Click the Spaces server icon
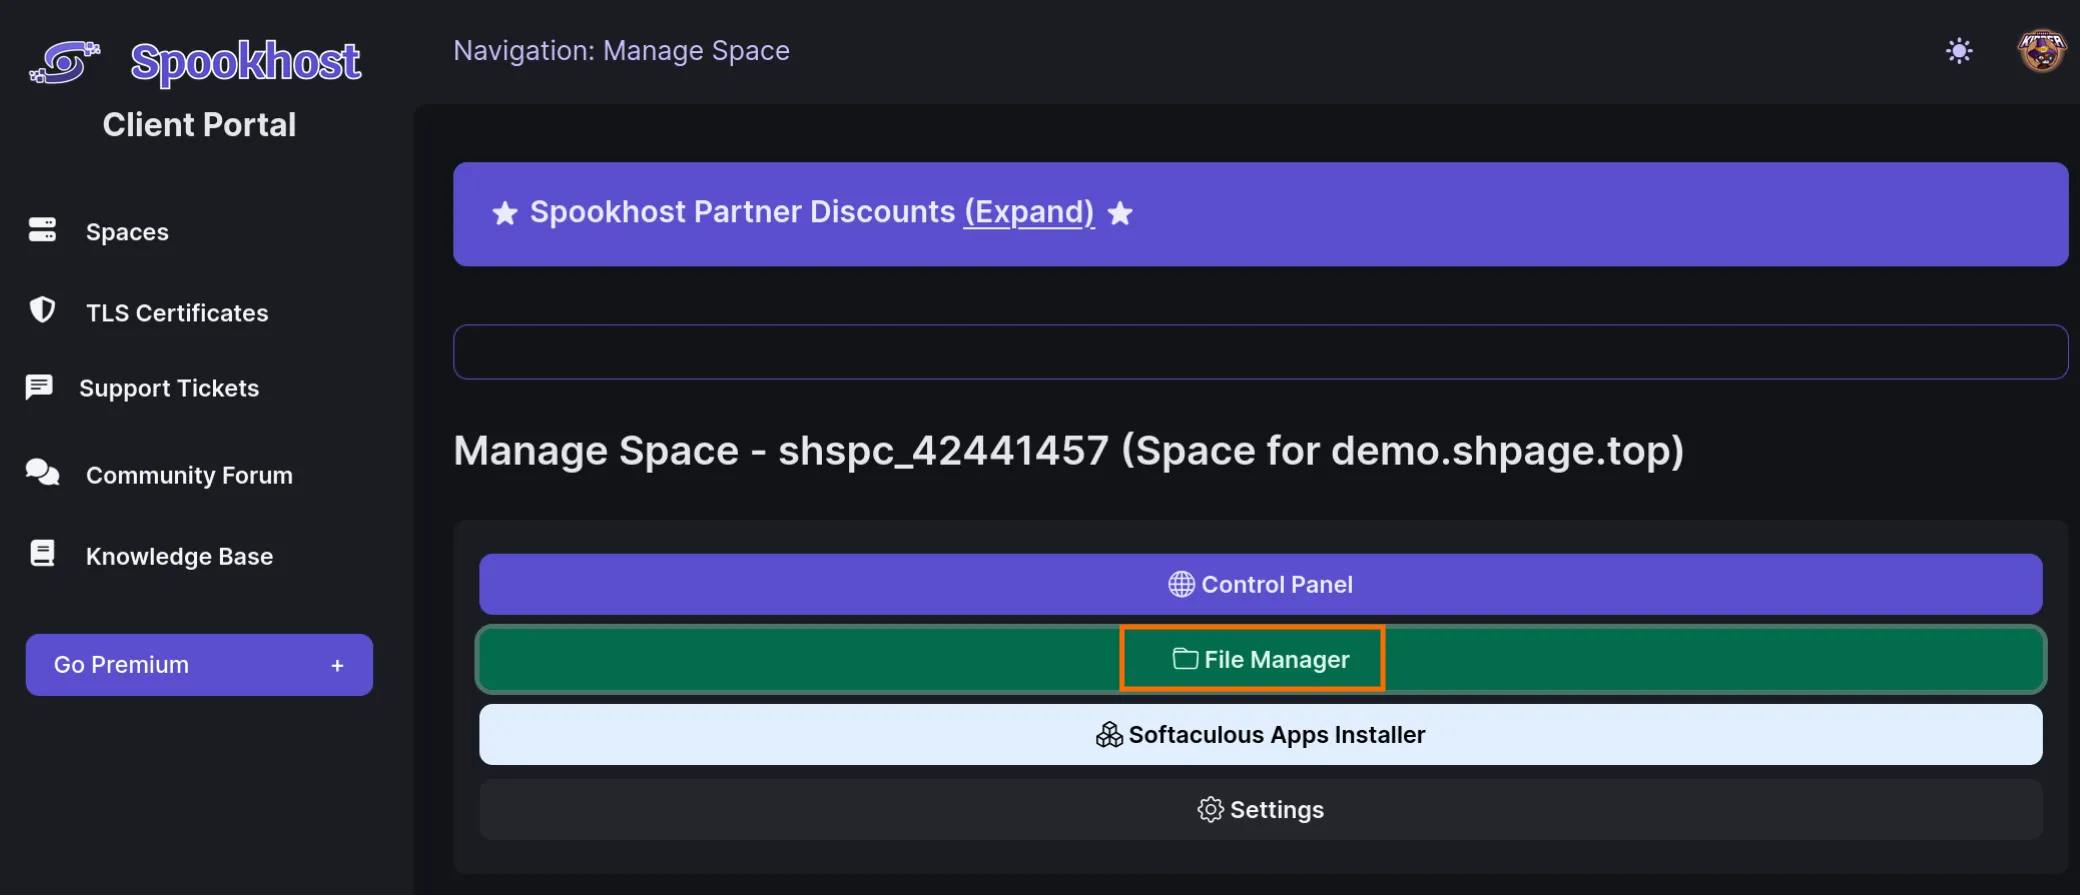The height and width of the screenshot is (895, 2080). pyautogui.click(x=42, y=230)
